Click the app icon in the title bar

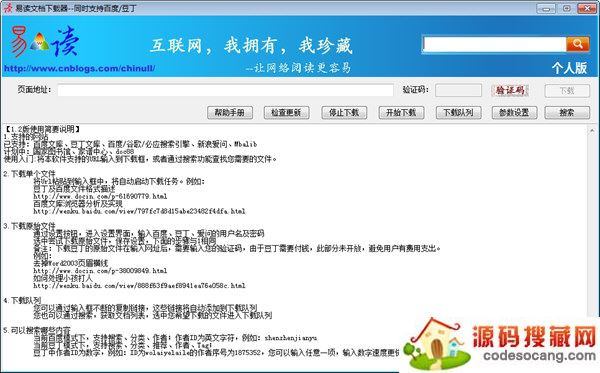(7, 8)
